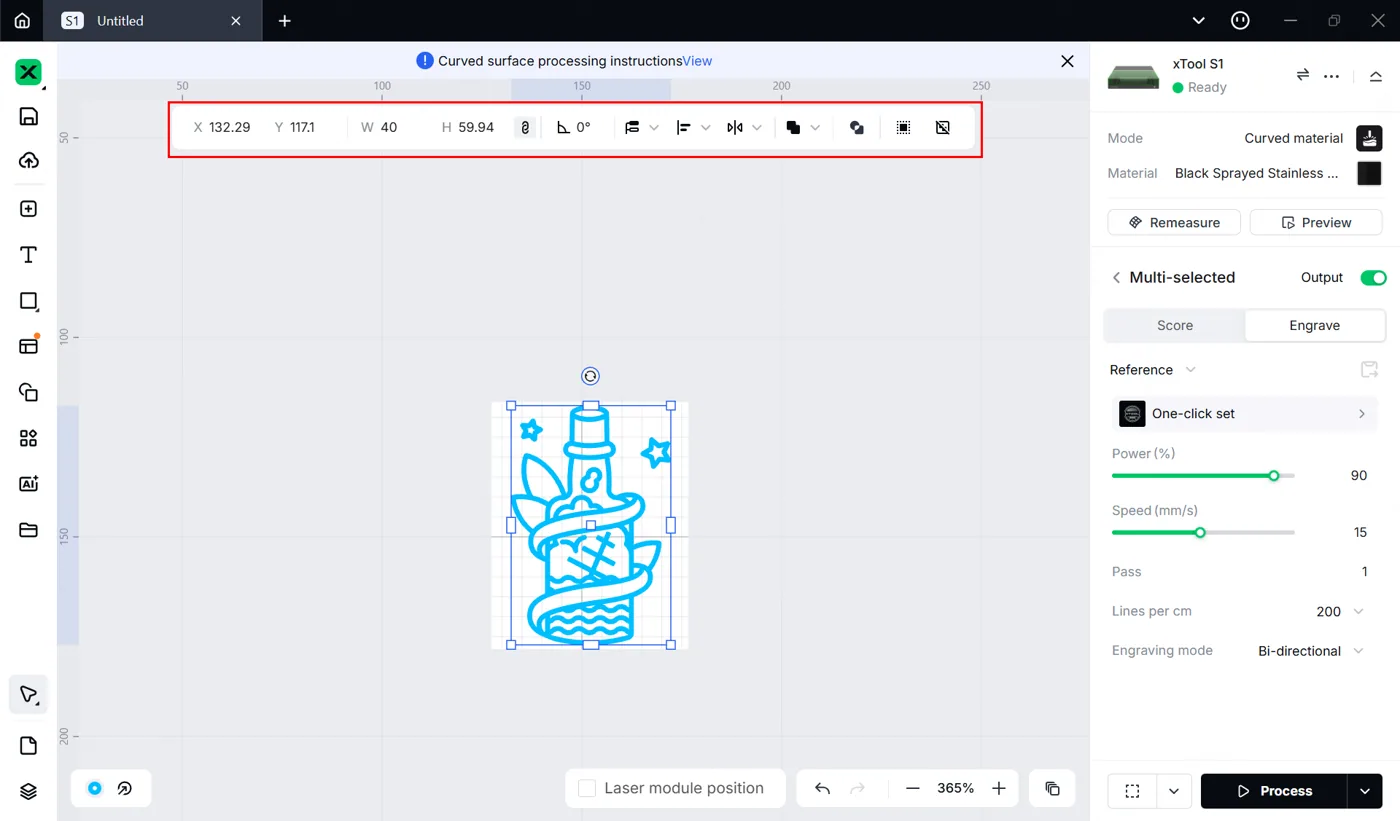Click the Process button
The width and height of the screenshot is (1400, 821).
[1274, 791]
